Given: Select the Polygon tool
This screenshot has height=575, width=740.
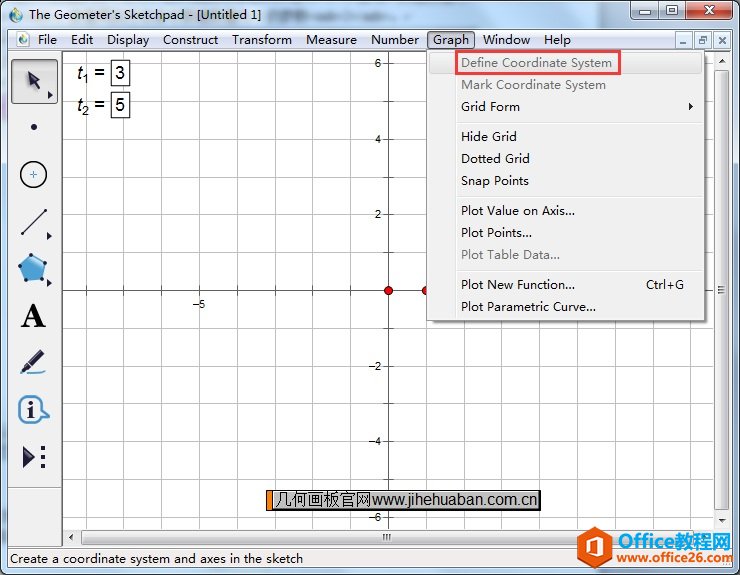Looking at the screenshot, I should coord(32,268).
